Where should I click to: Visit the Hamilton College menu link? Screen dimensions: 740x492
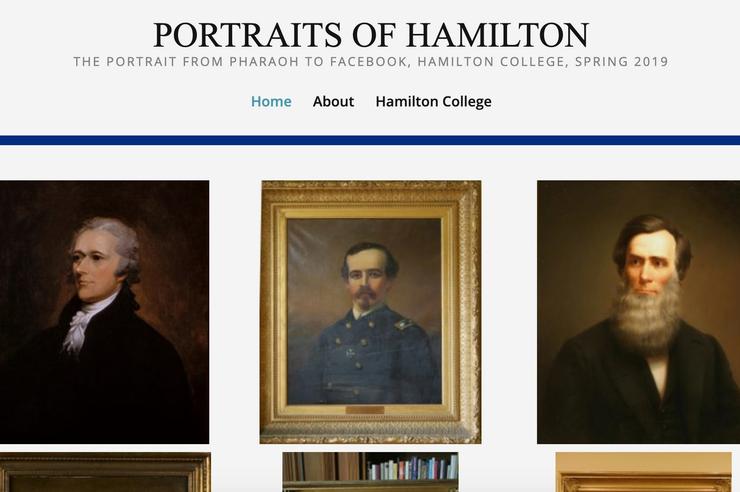pyautogui.click(x=433, y=102)
